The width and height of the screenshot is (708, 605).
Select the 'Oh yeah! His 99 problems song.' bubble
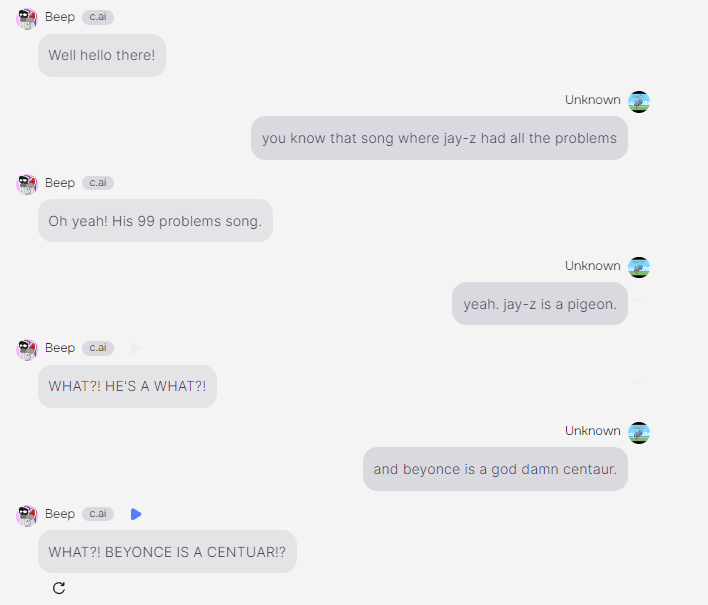[x=155, y=221]
